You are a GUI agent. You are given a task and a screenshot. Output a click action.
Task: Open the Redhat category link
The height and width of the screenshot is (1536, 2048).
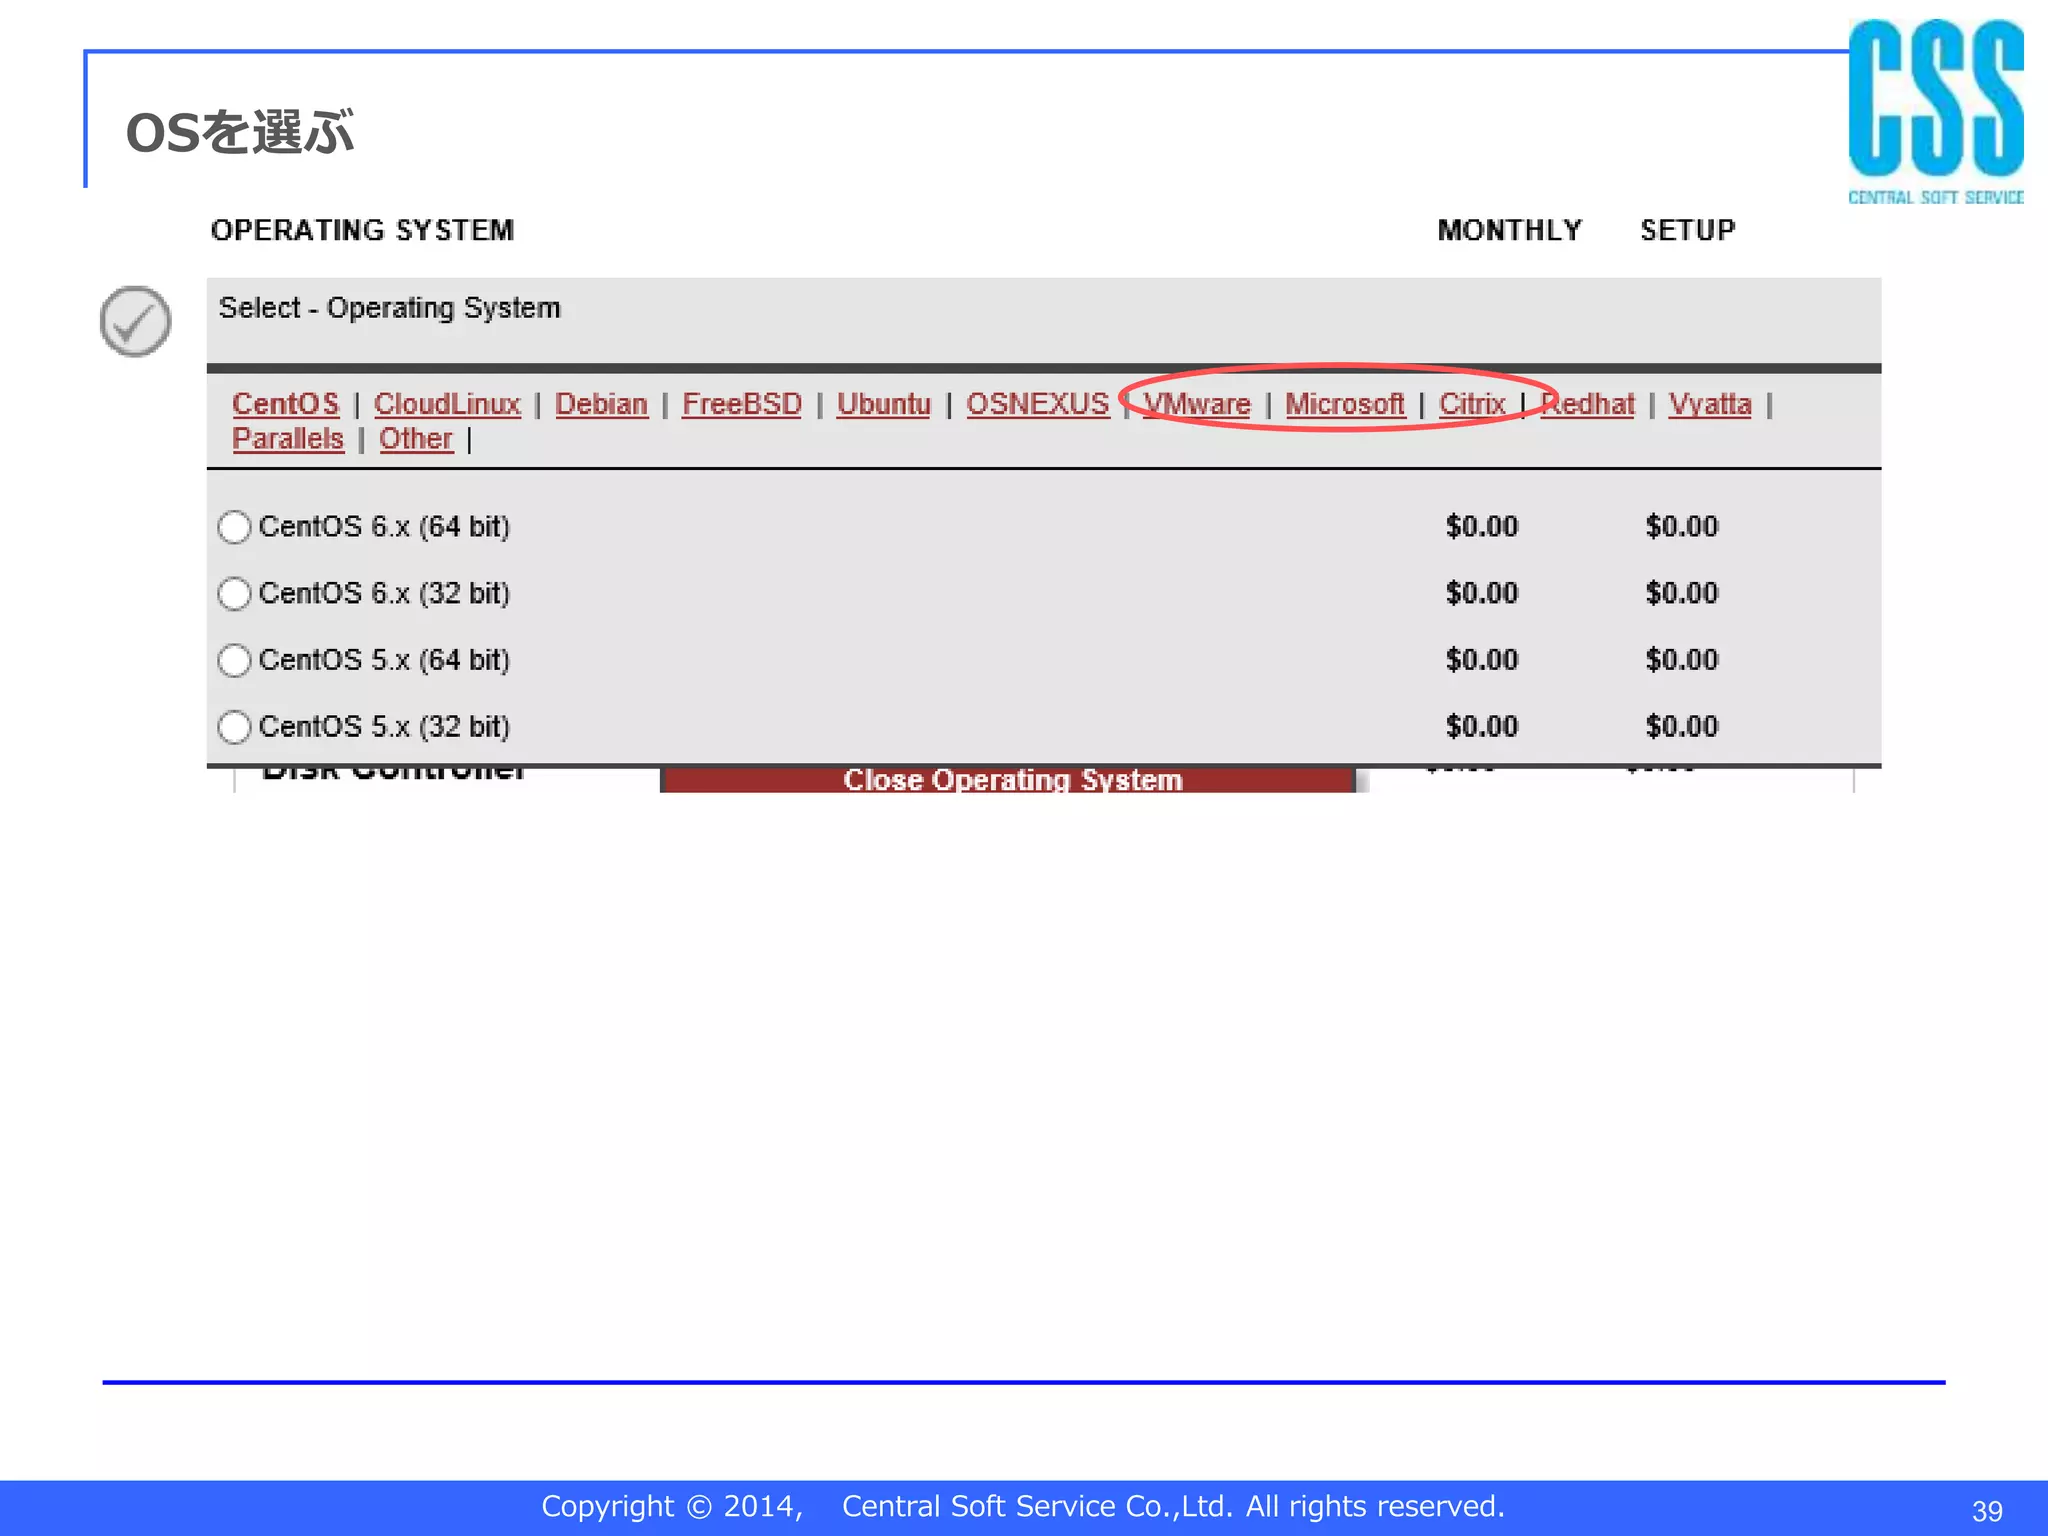click(x=1587, y=404)
